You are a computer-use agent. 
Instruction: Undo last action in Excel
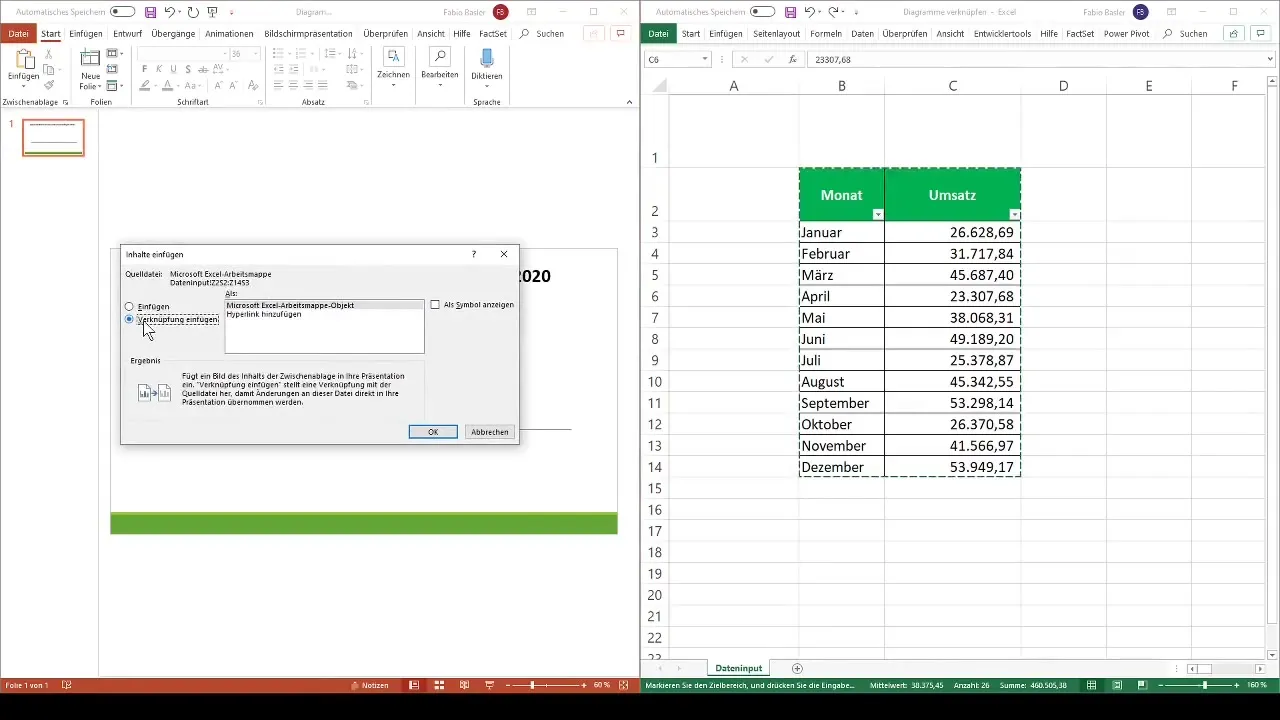click(x=809, y=12)
